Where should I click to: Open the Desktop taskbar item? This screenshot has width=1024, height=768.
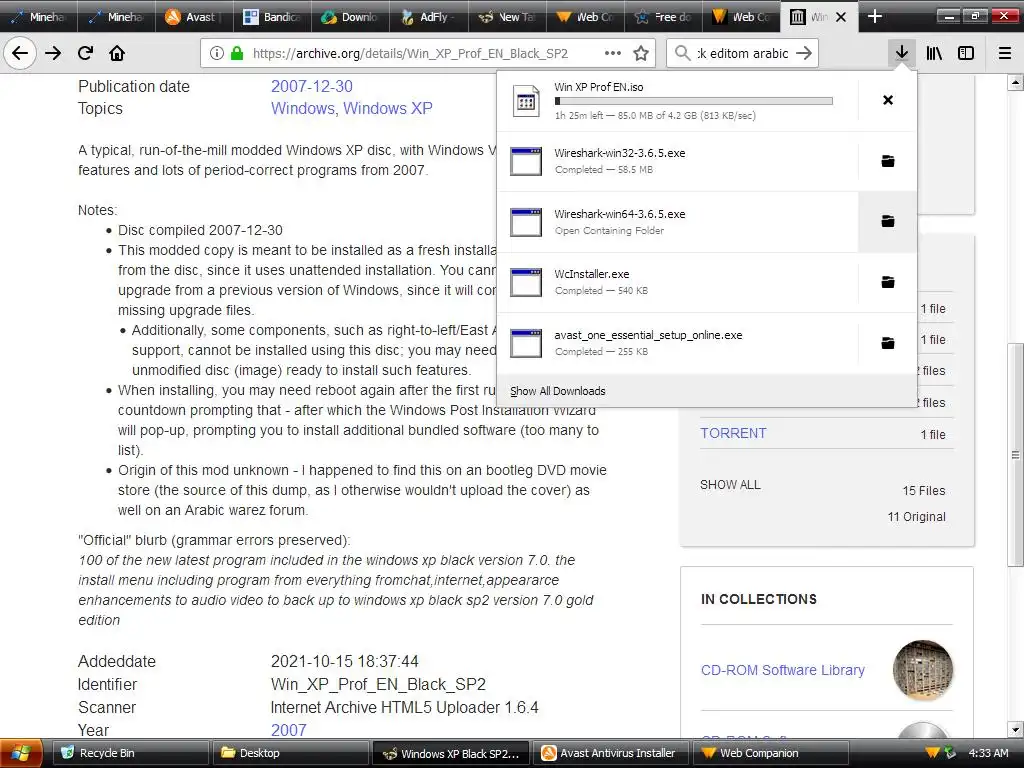point(290,753)
